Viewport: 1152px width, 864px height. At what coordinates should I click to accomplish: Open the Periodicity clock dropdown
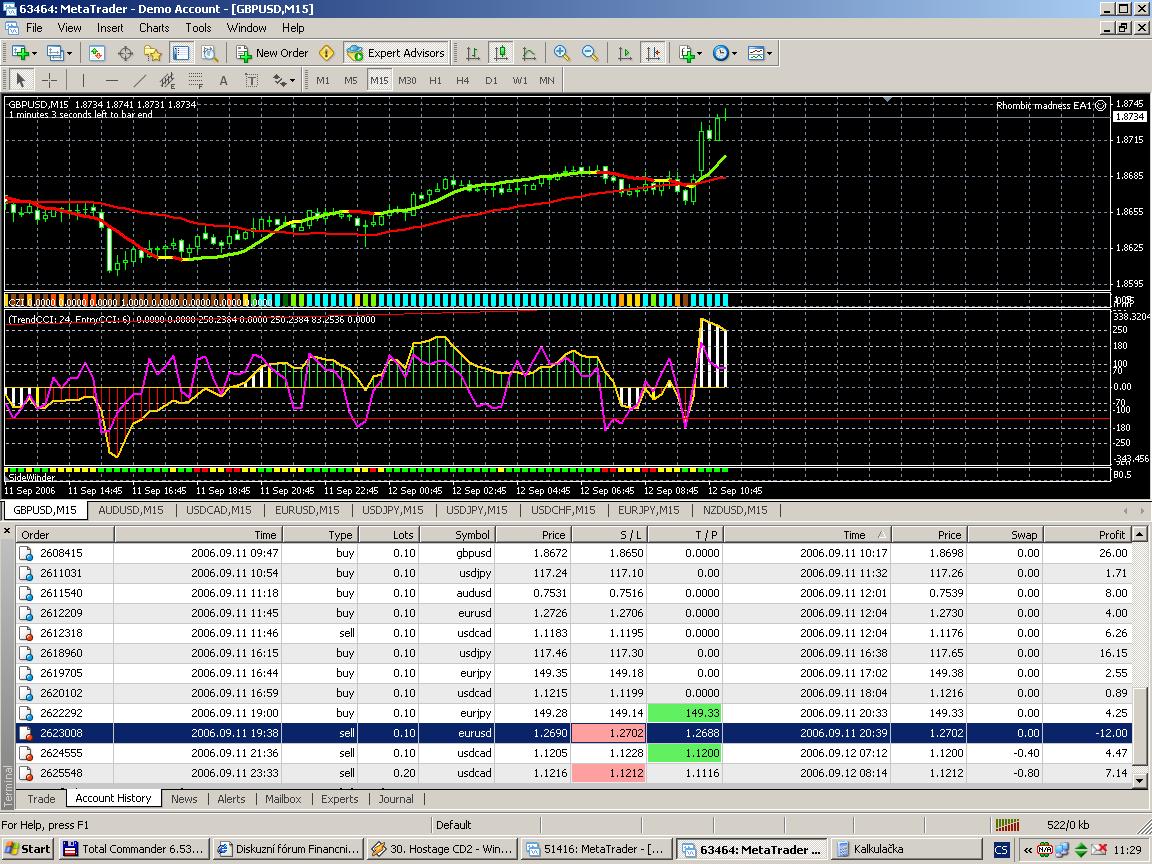click(724, 53)
